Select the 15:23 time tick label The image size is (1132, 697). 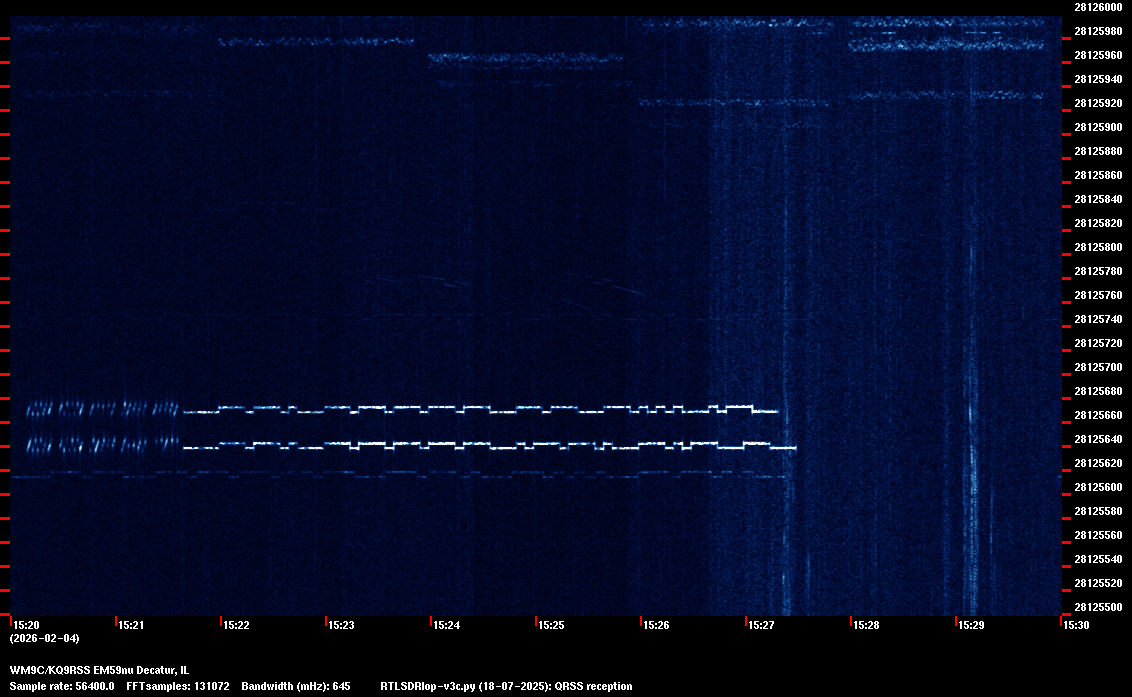(x=341, y=626)
